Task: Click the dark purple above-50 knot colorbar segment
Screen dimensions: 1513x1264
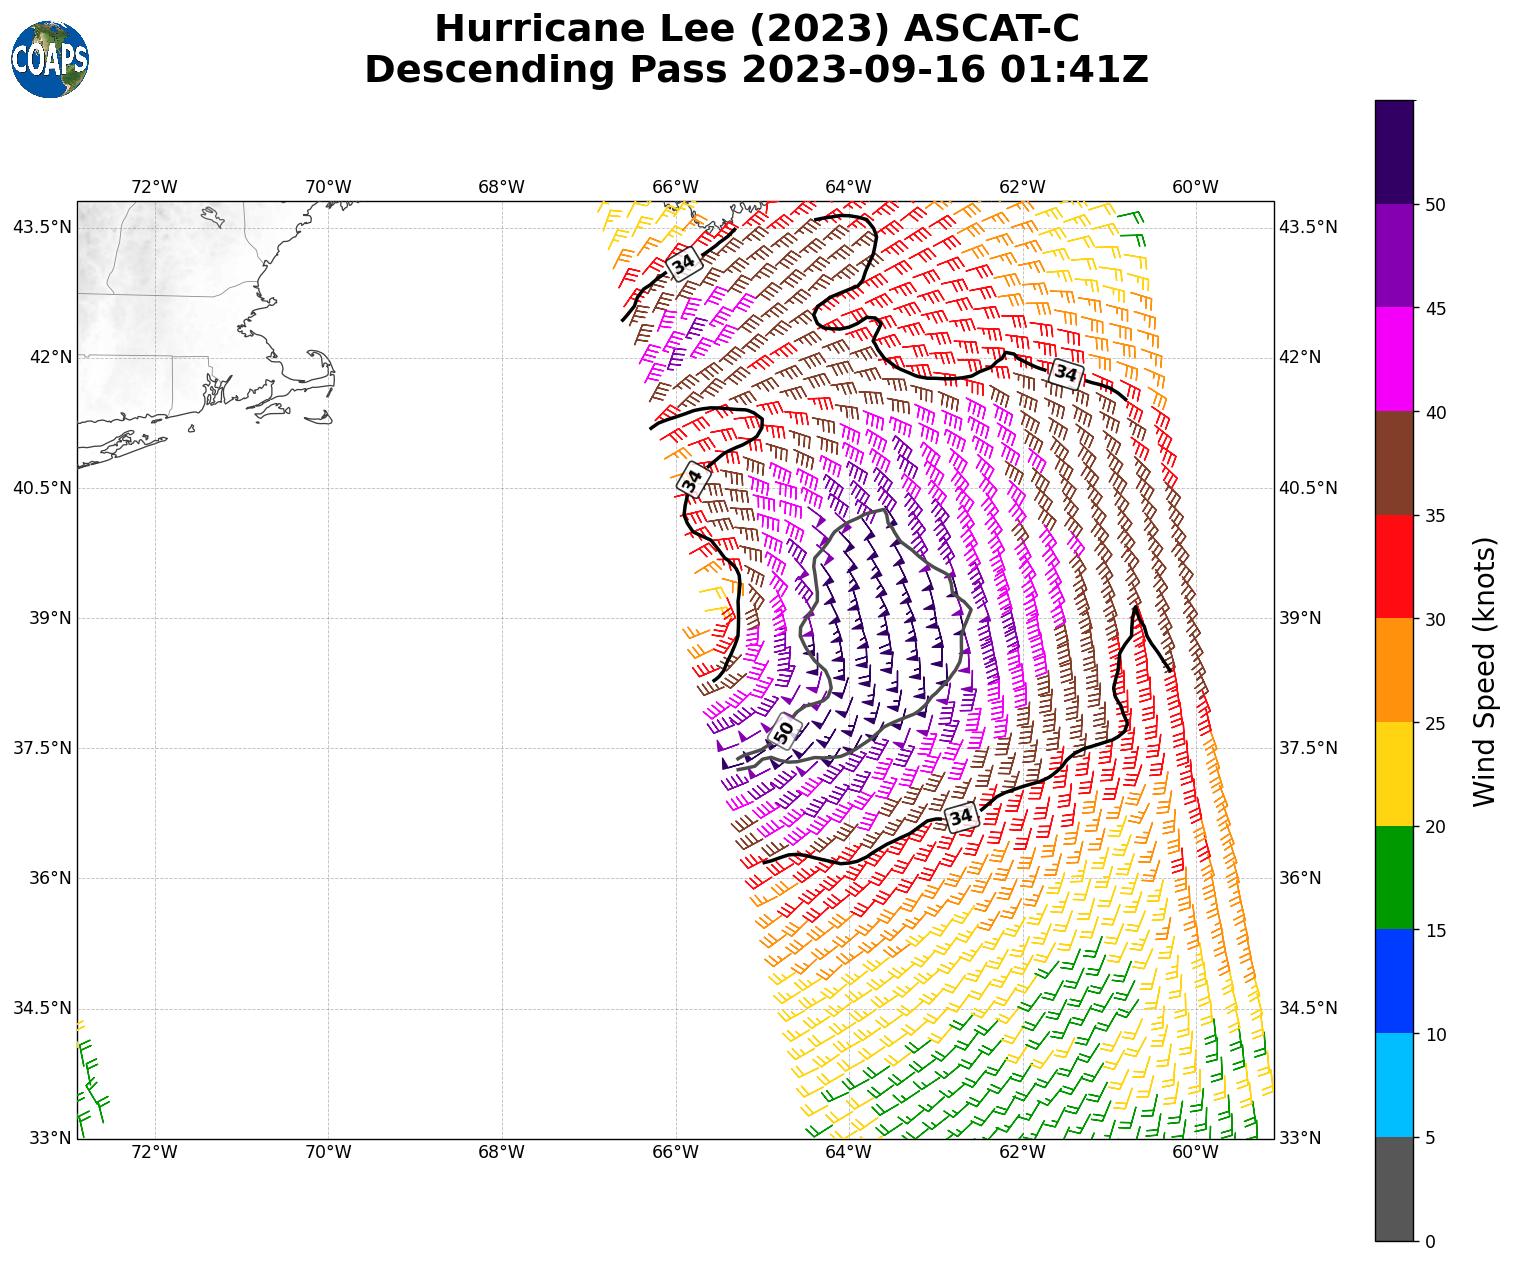Action: coord(1394,152)
